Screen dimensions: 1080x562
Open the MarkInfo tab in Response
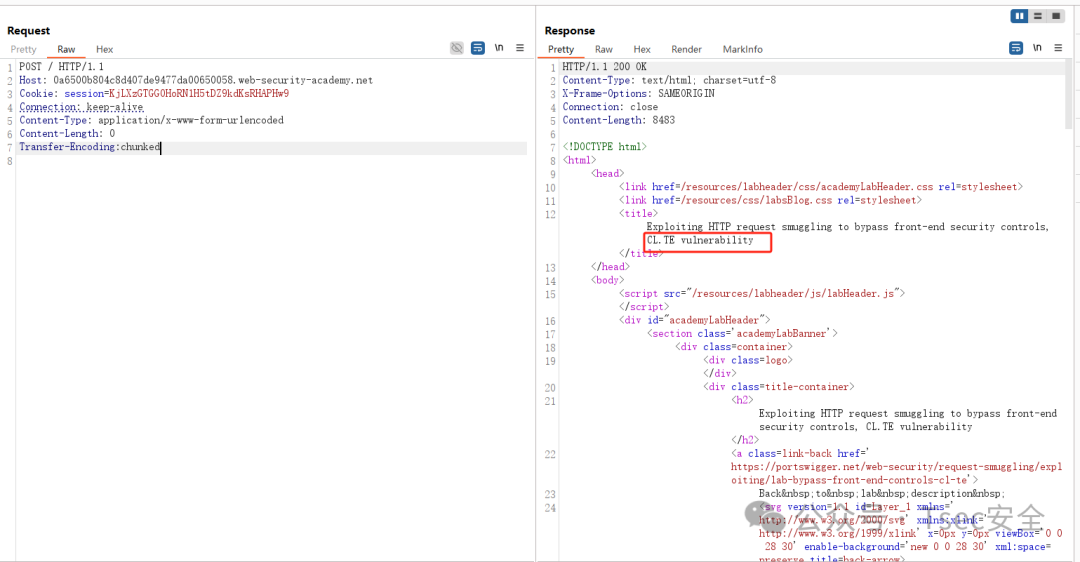pyautogui.click(x=742, y=50)
